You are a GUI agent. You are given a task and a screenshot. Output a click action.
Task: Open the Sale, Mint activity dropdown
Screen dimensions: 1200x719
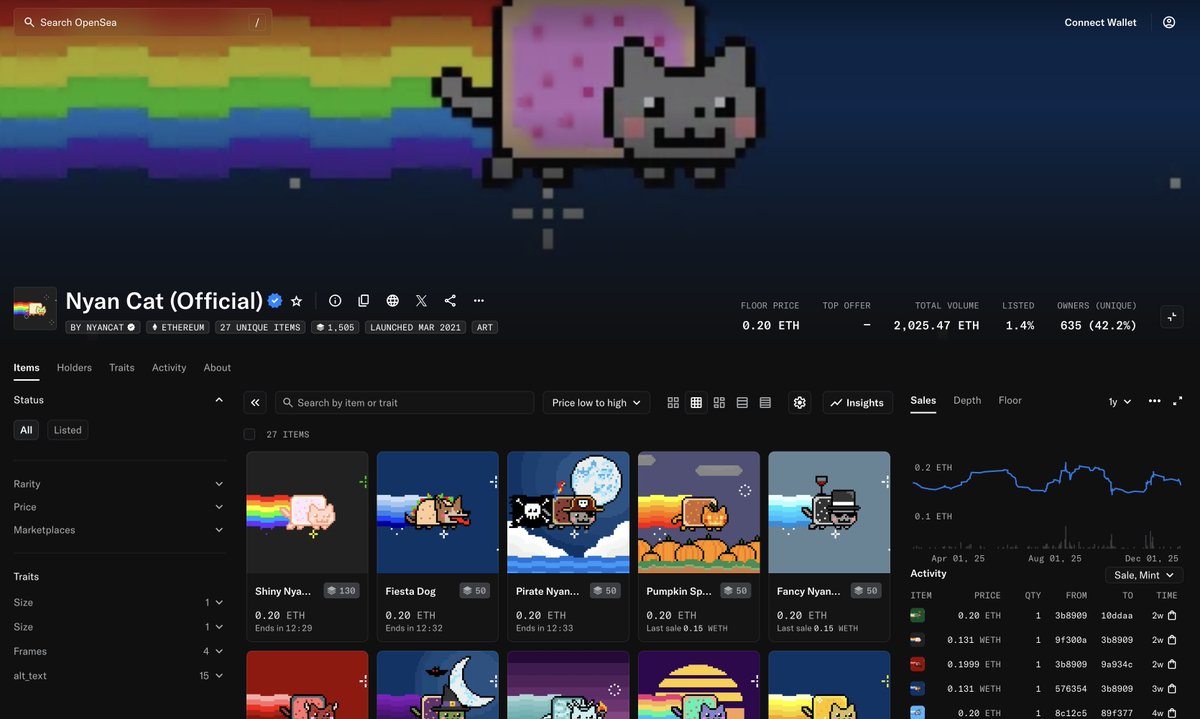tap(1143, 575)
